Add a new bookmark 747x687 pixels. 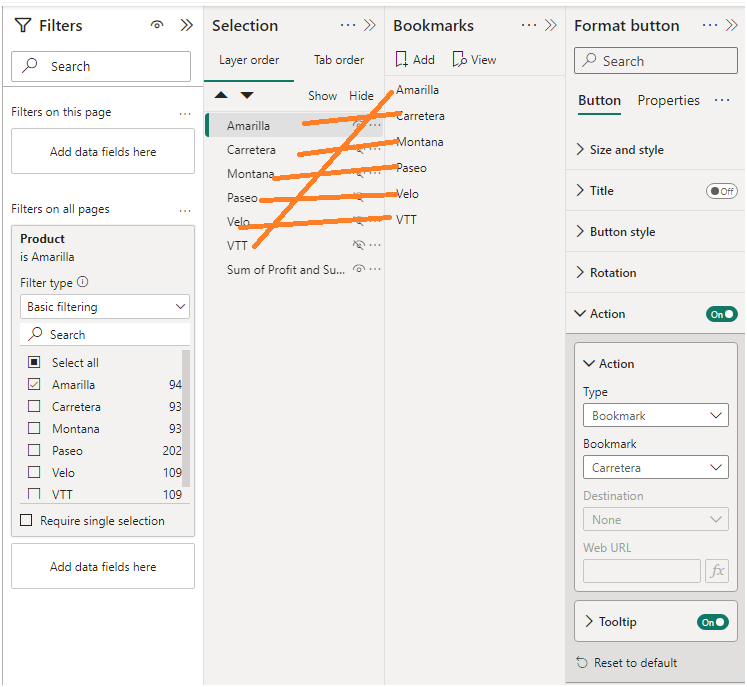[x=415, y=60]
